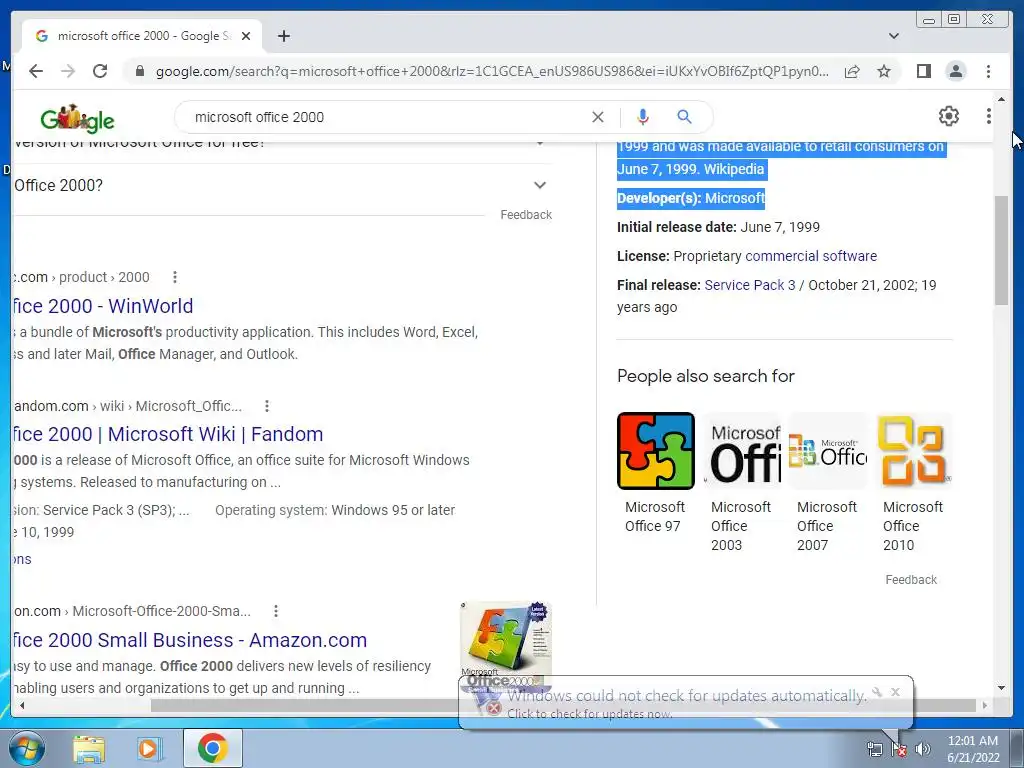
Task: Click Amazon Office 2000 product thumbnail
Action: (506, 647)
